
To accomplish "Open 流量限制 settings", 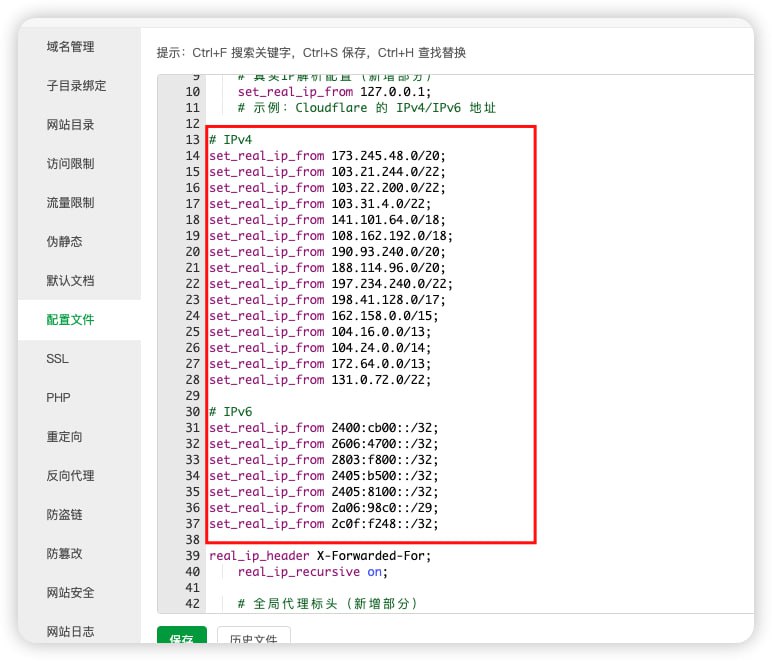I will 70,203.
